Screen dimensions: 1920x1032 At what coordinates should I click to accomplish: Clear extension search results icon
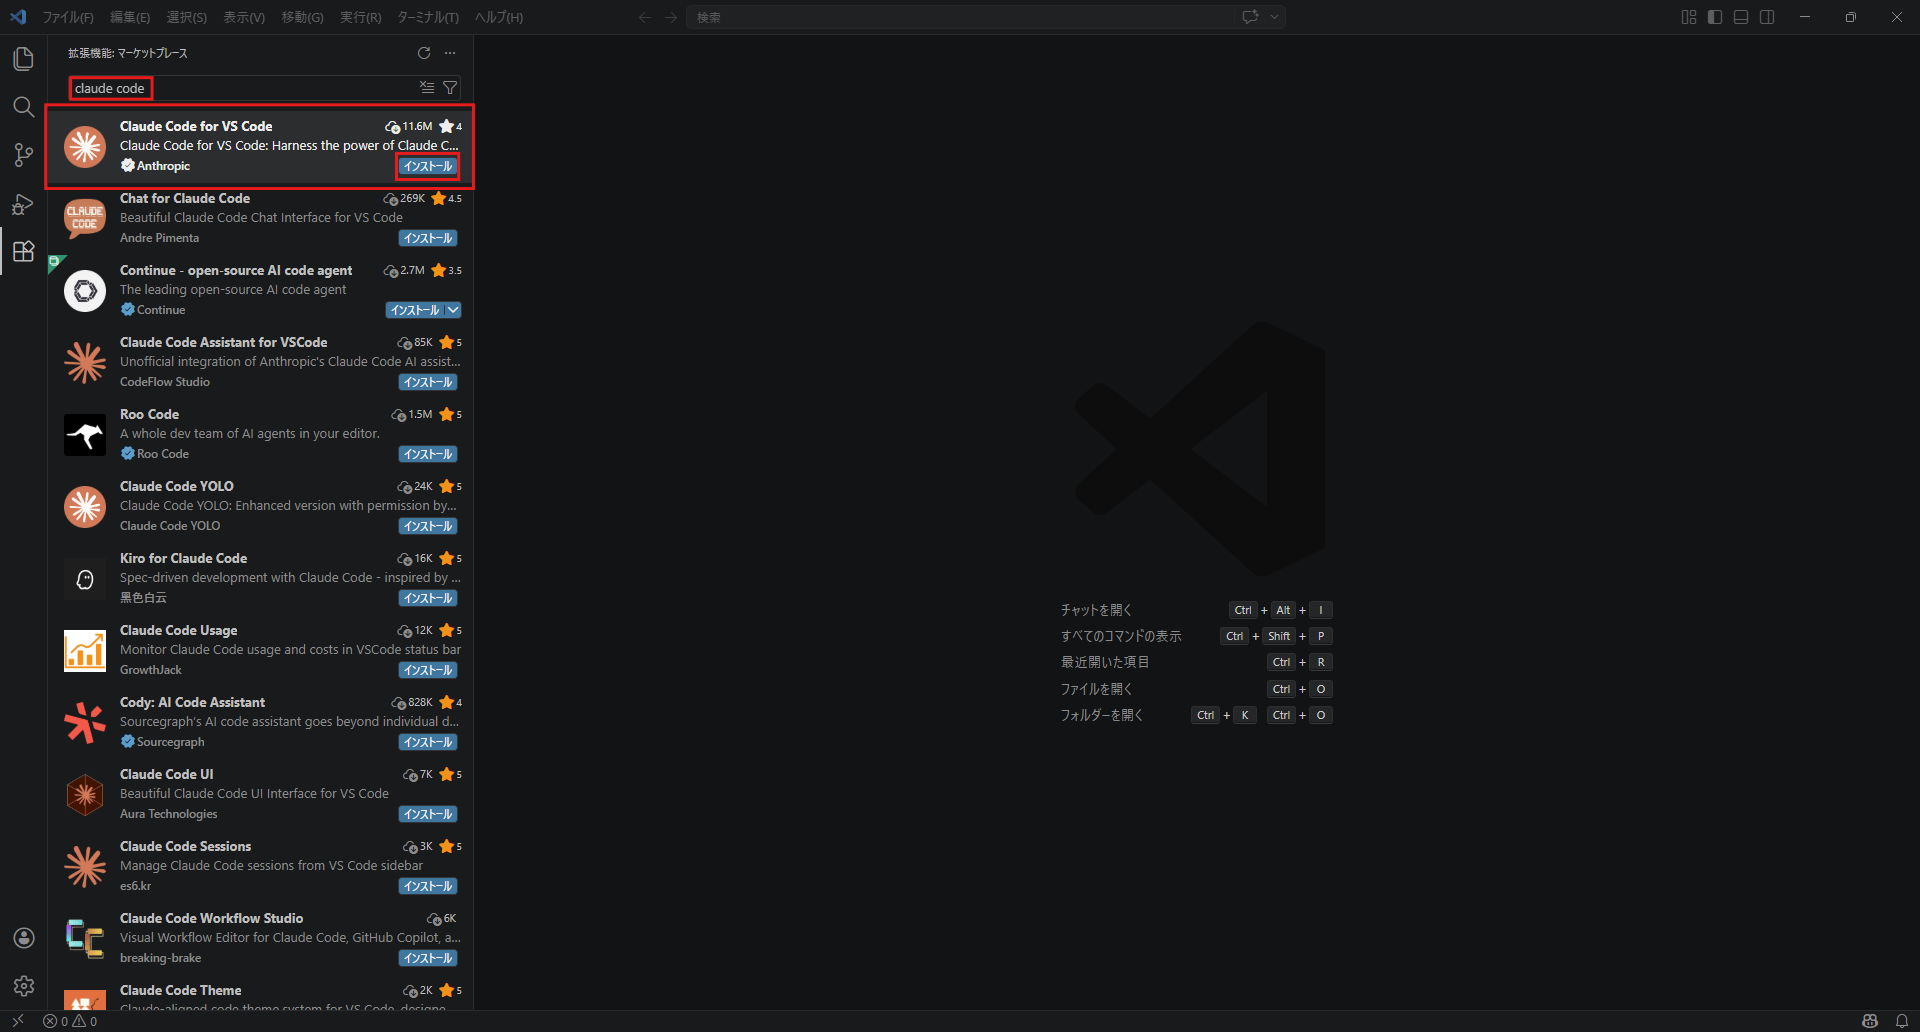(x=427, y=88)
